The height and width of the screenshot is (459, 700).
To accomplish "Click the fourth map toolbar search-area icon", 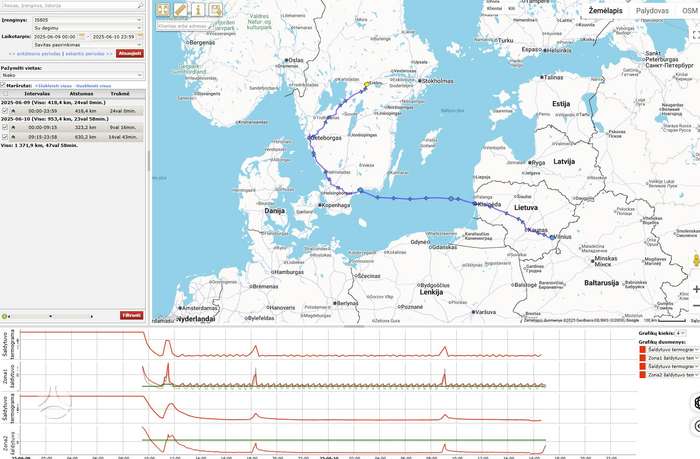I will [x=216, y=10].
